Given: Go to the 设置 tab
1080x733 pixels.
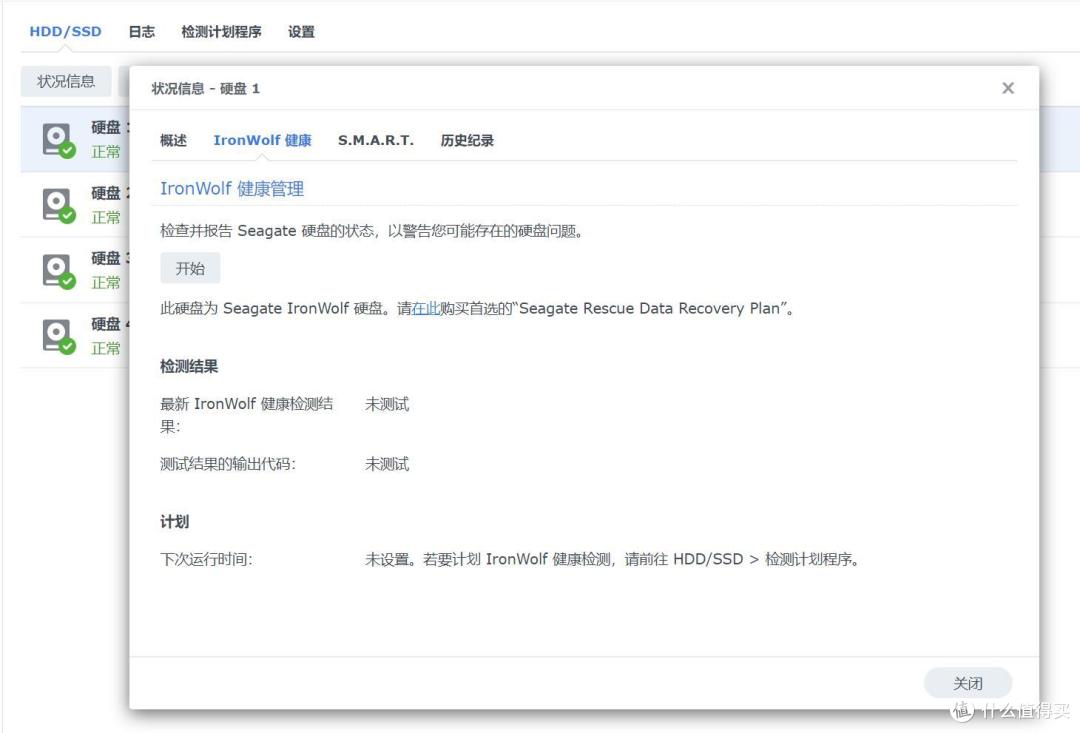Looking at the screenshot, I should click(x=301, y=32).
